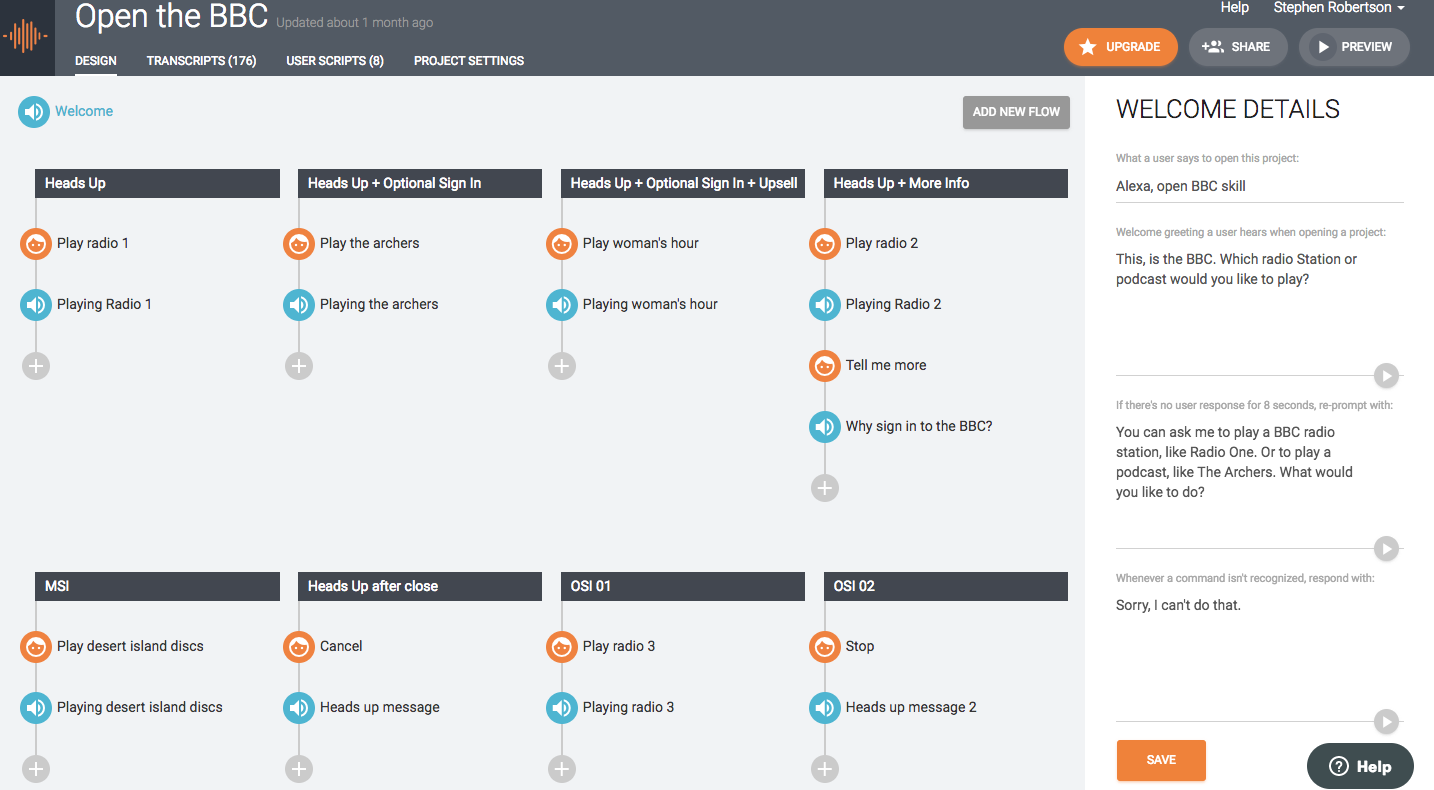Add step under MSI flow
Viewport: 1434px width, 790px height.
(36, 769)
